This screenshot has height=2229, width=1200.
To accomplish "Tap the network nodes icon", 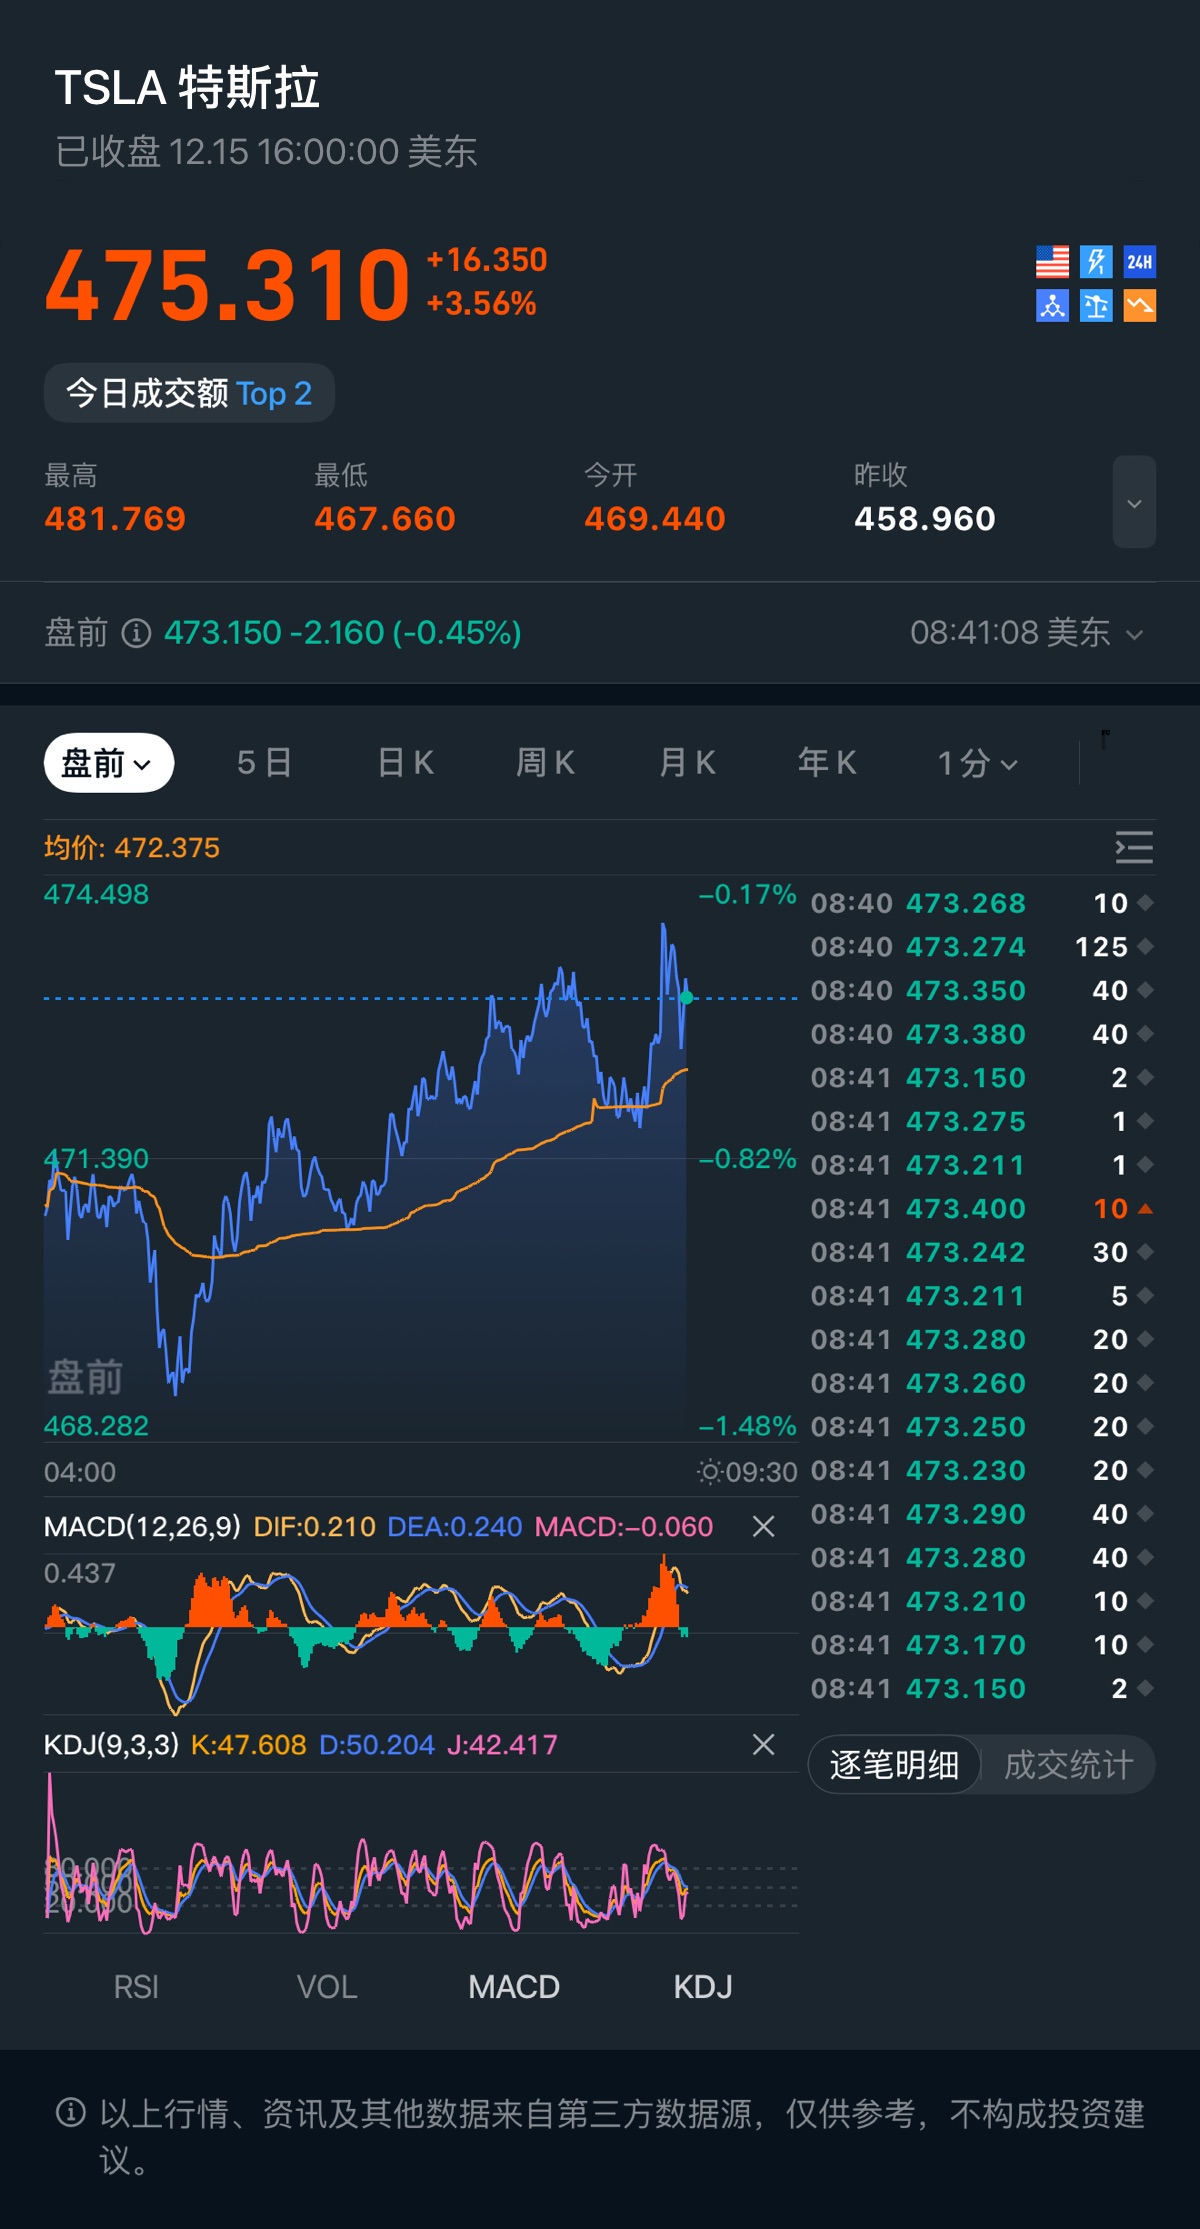I will (x=1052, y=306).
